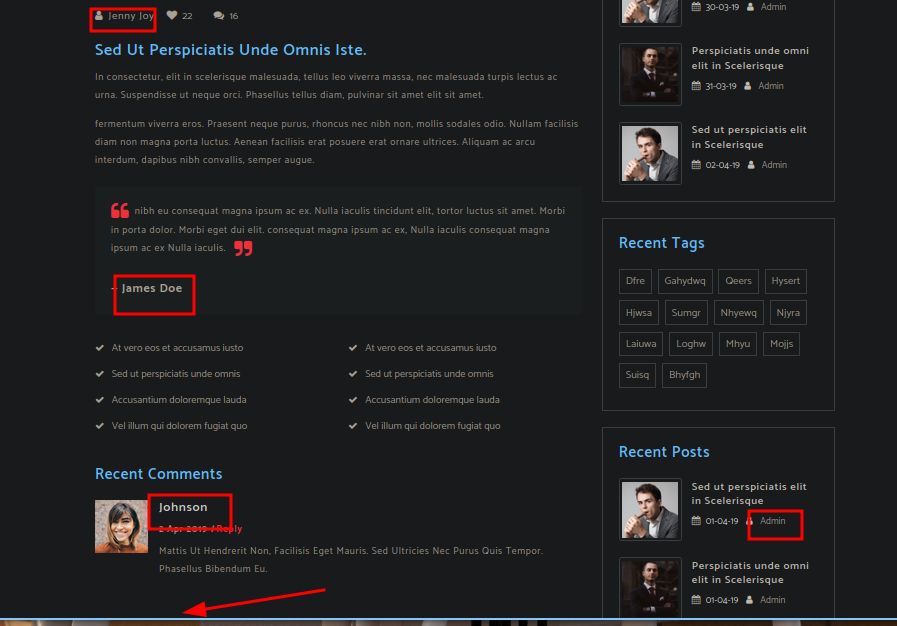Viewport: 897px width, 626px height.
Task: Click the Mojjs tag
Action: [x=781, y=344]
